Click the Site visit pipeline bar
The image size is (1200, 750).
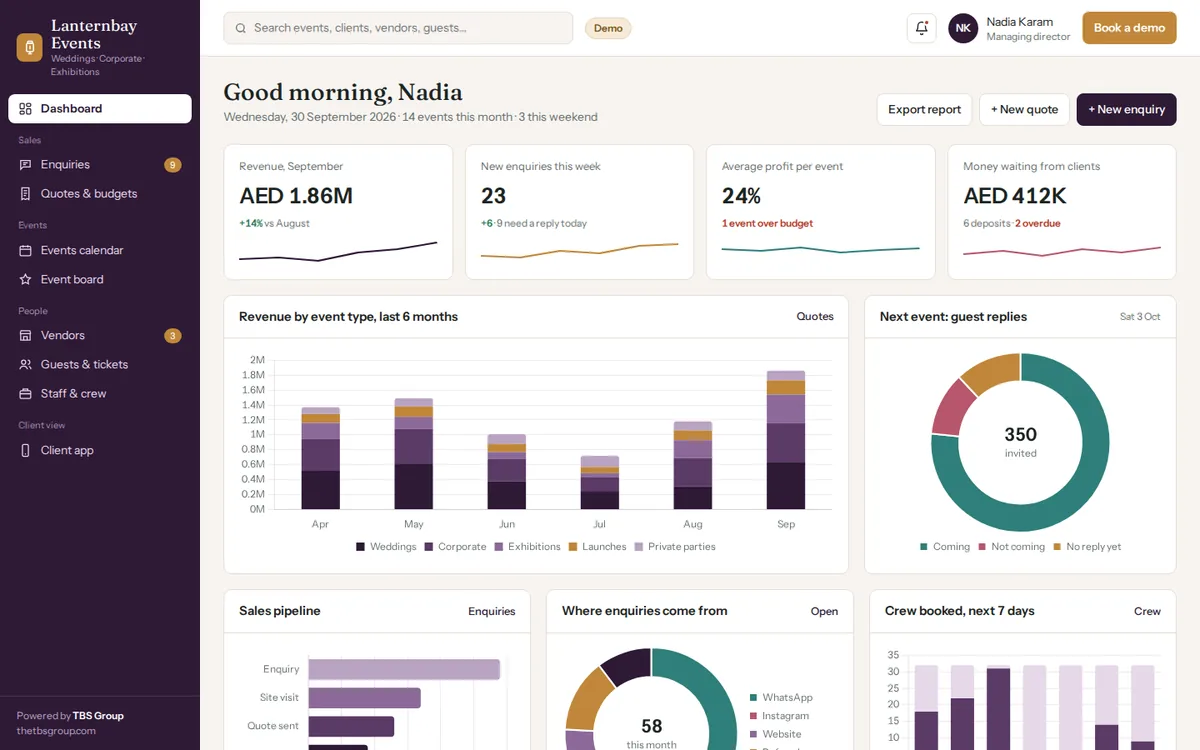(x=364, y=698)
